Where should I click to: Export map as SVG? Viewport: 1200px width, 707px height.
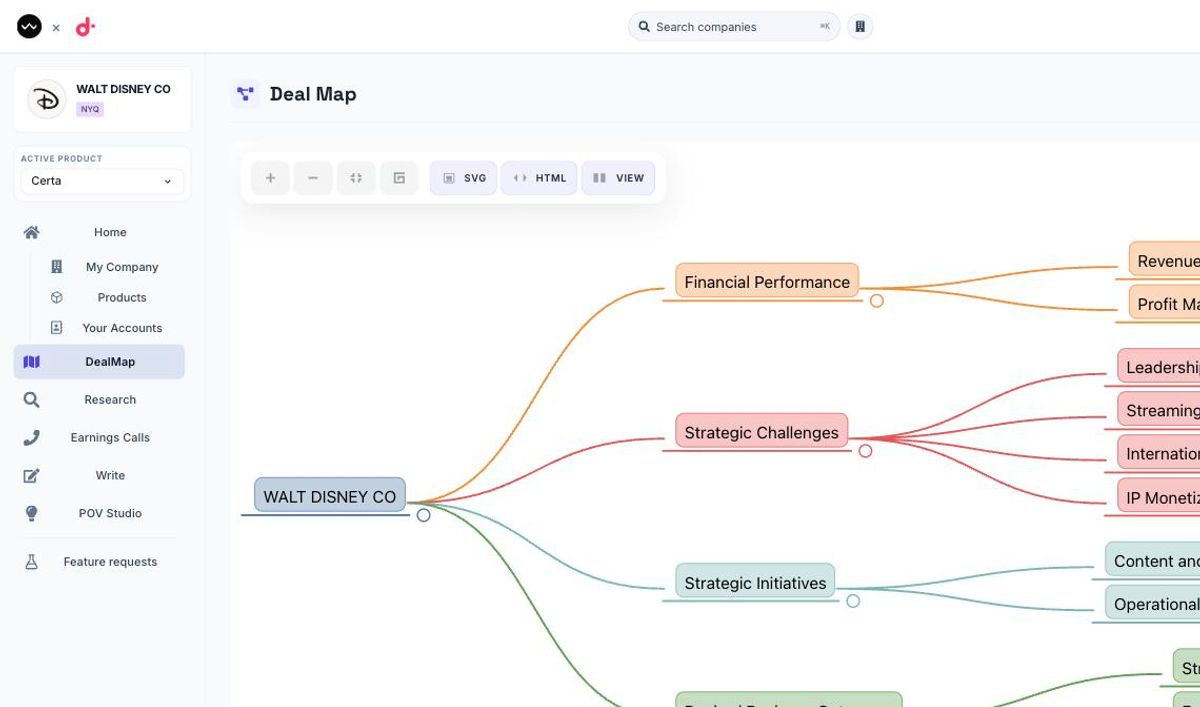(x=464, y=178)
